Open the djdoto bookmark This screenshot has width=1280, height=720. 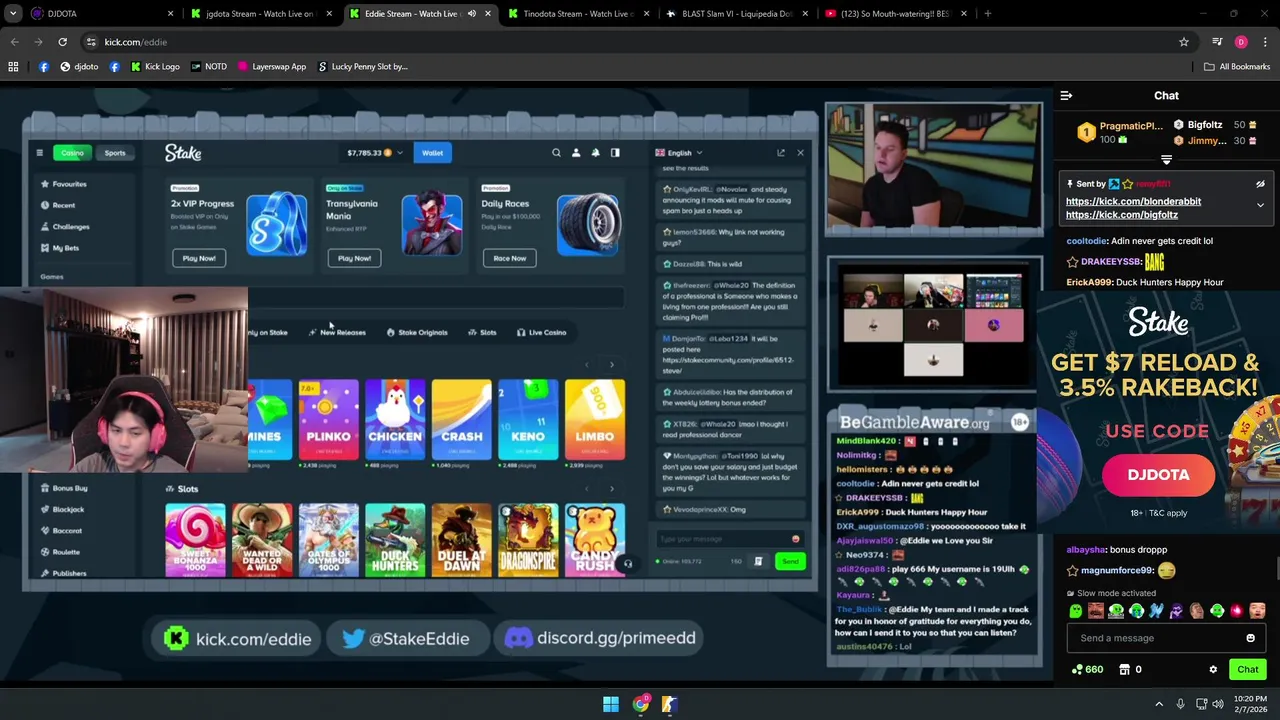[x=79, y=67]
